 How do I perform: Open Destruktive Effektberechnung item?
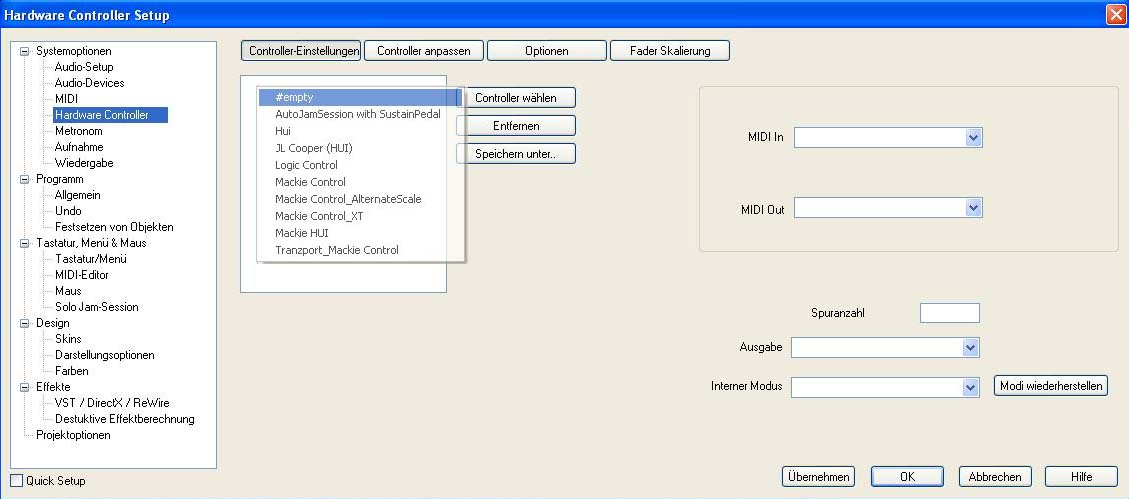click(125, 419)
